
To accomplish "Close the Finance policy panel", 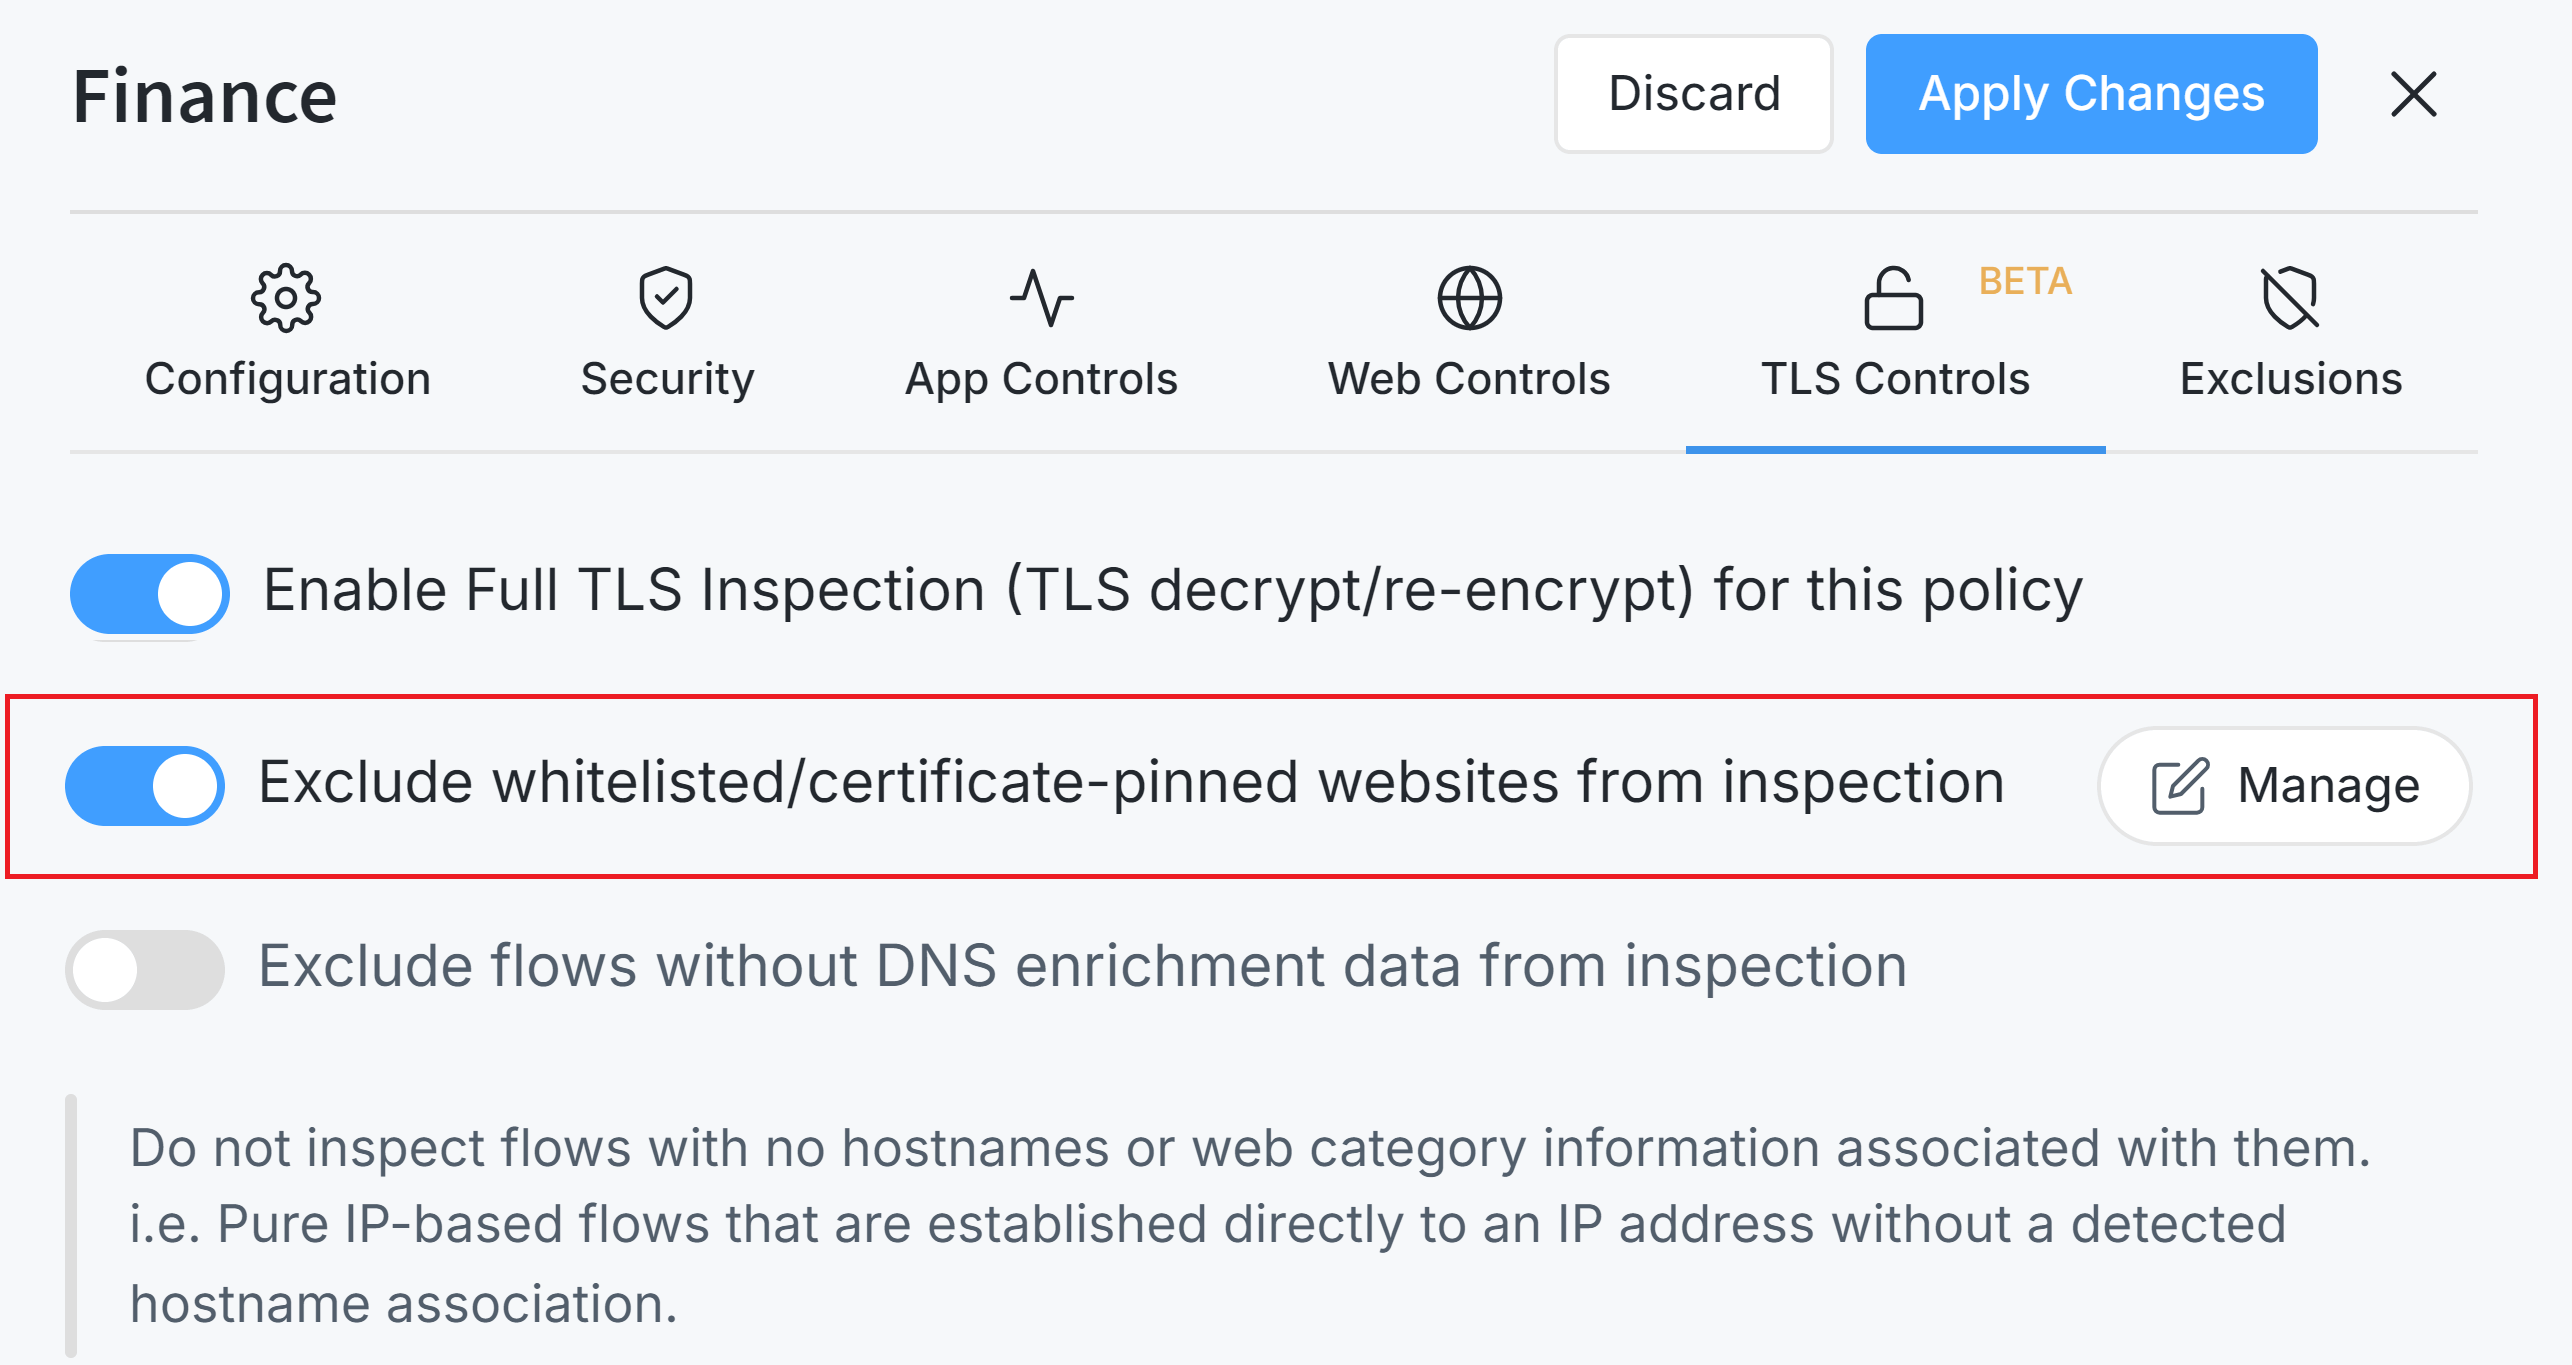I will pyautogui.click(x=2414, y=94).
